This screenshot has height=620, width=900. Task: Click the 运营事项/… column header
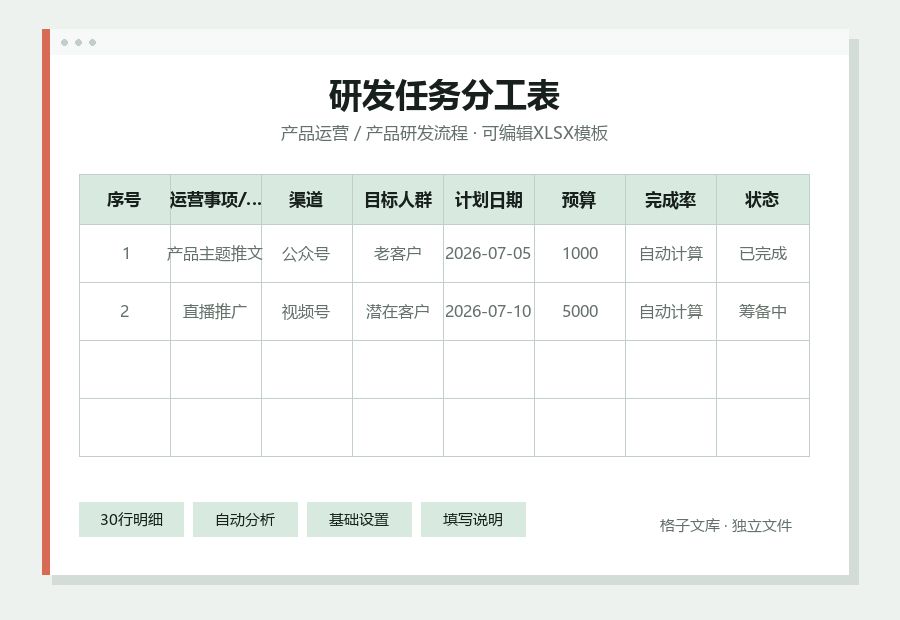[x=216, y=200]
